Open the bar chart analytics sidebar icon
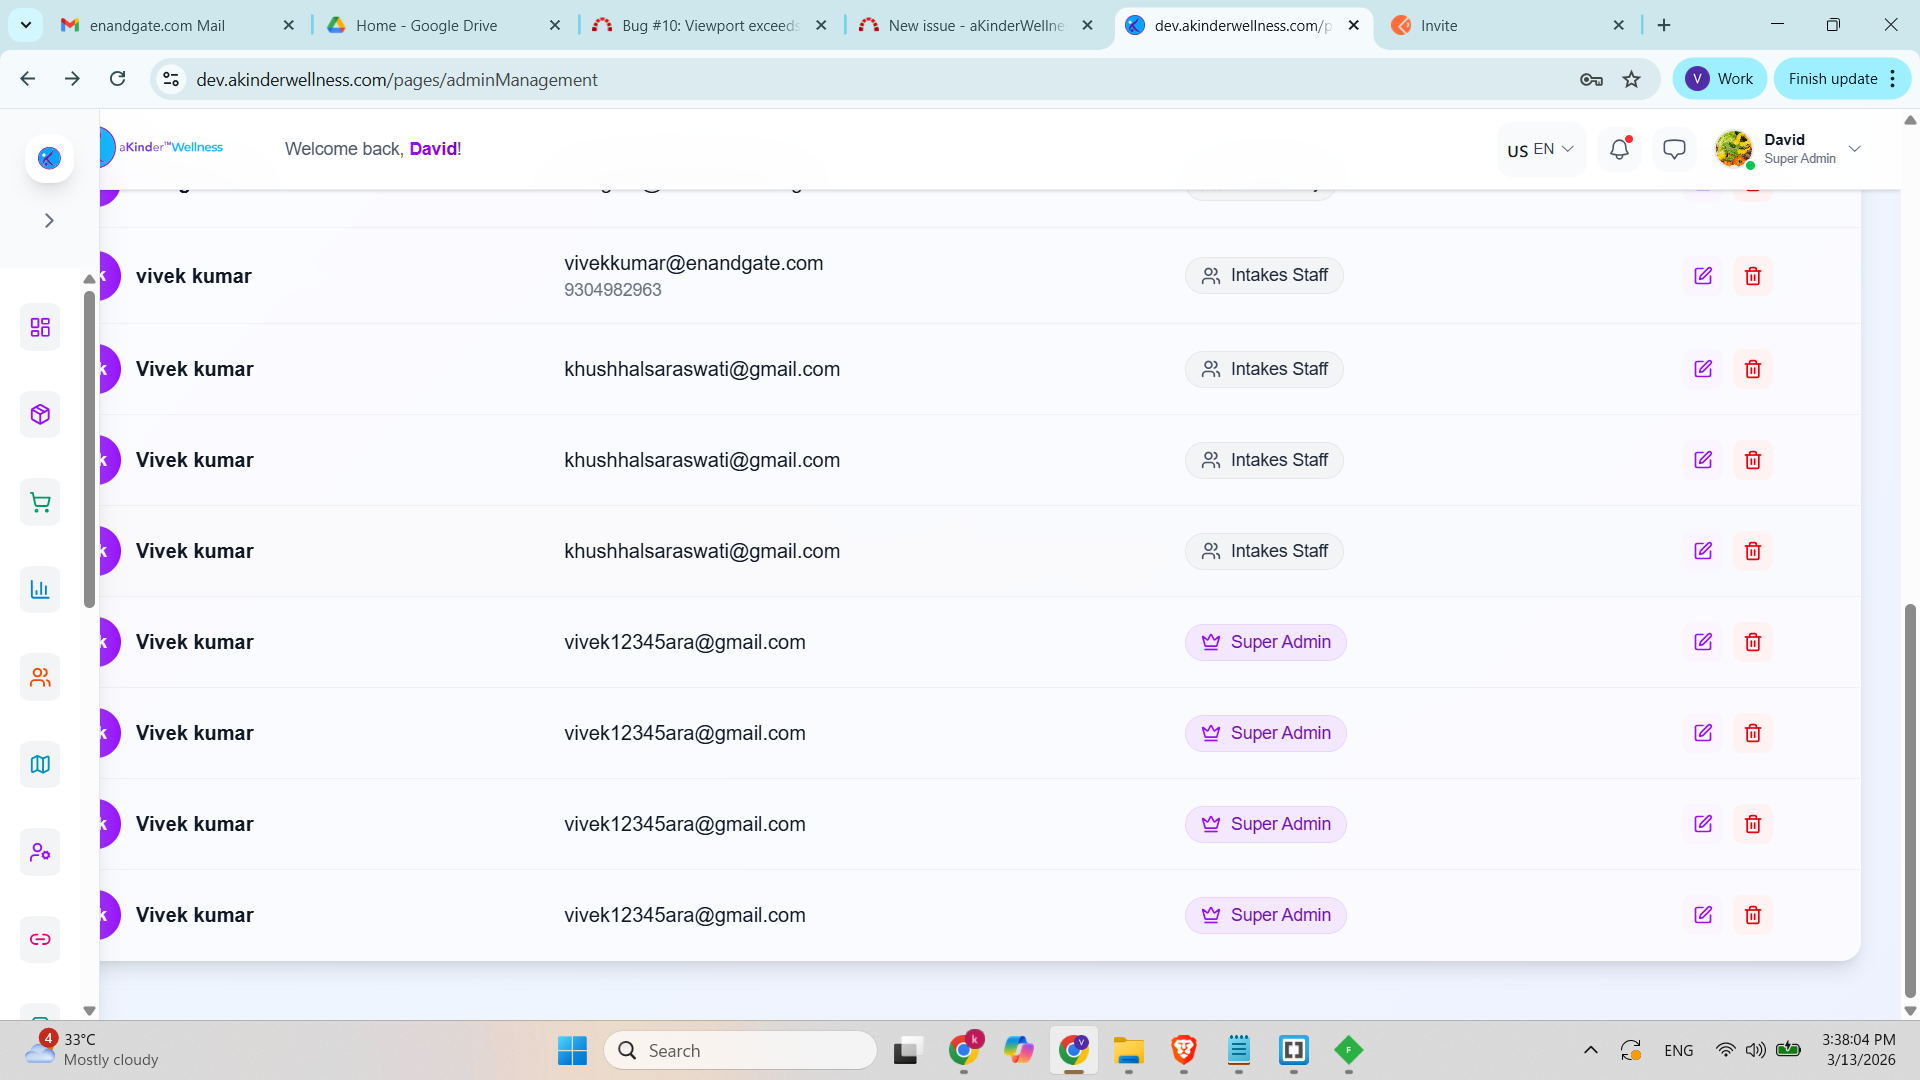The width and height of the screenshot is (1920, 1080). tap(40, 589)
